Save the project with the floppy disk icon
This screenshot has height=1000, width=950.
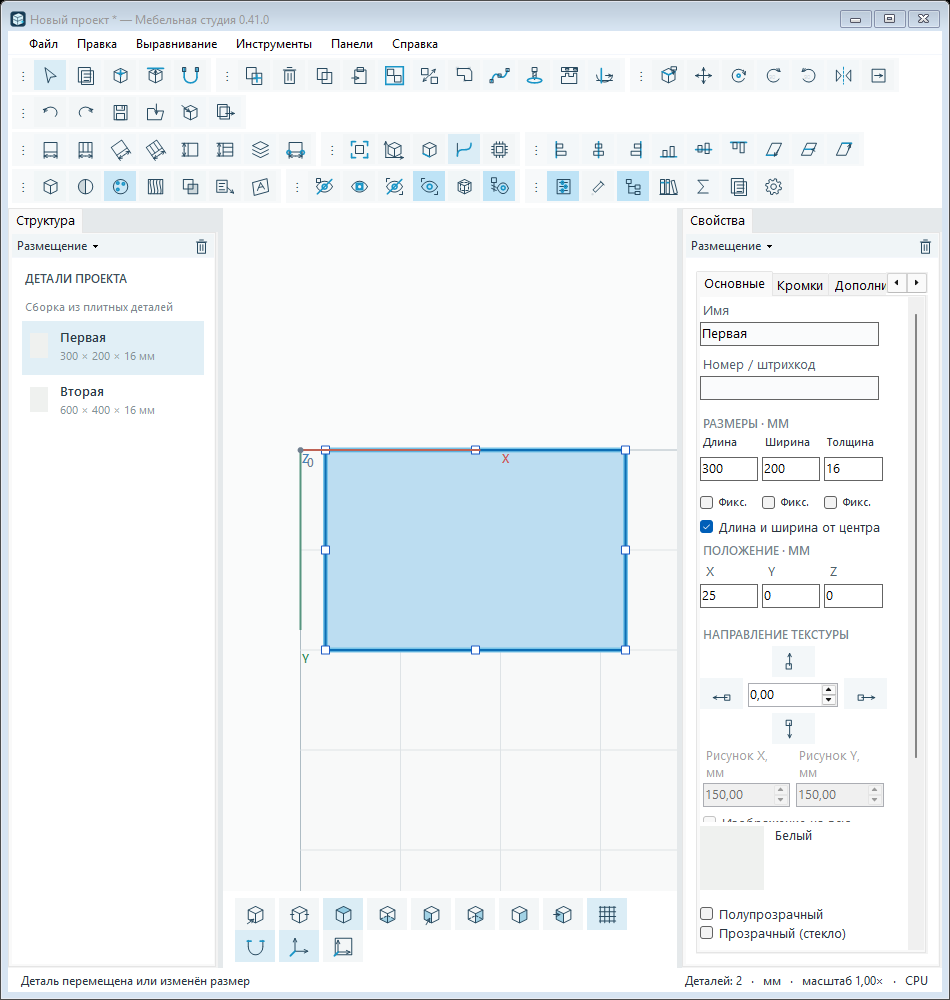tap(120, 112)
